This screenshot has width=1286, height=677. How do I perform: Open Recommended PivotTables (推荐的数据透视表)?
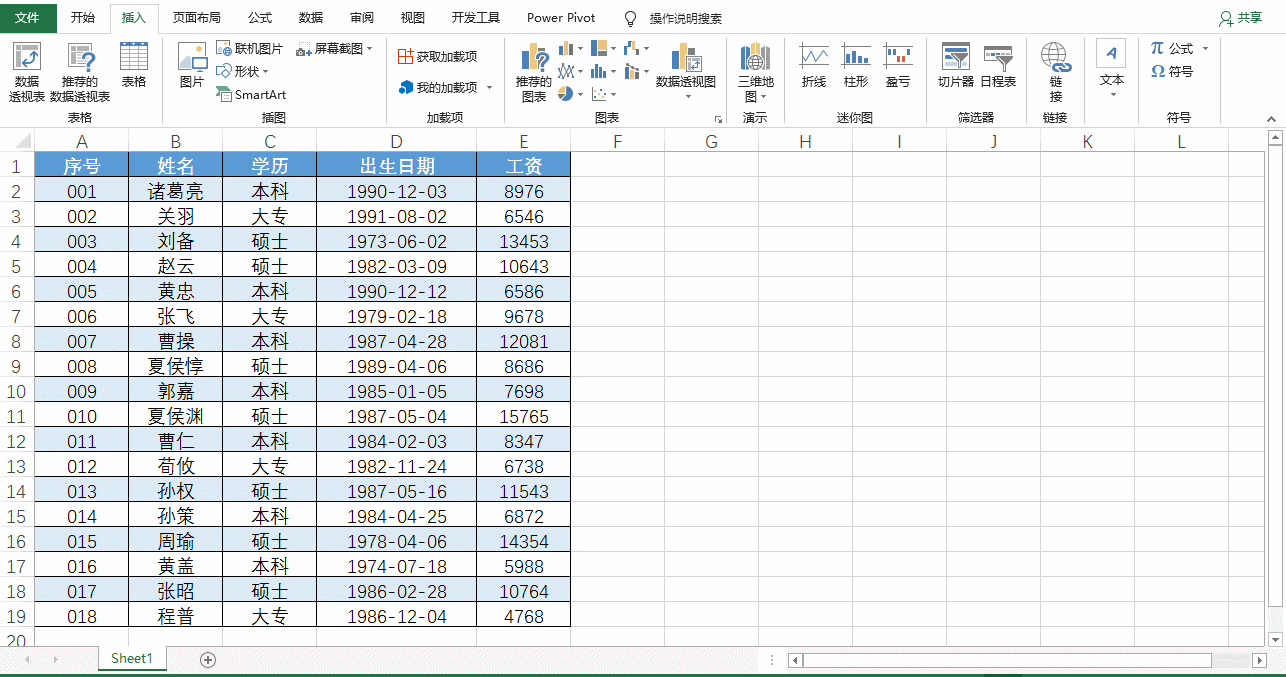click(80, 72)
